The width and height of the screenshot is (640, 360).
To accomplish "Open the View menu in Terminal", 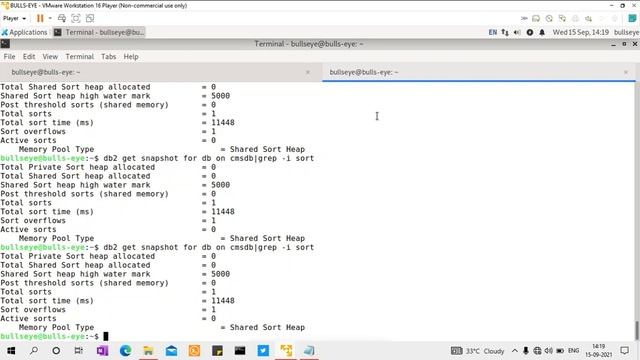I will (x=50, y=57).
